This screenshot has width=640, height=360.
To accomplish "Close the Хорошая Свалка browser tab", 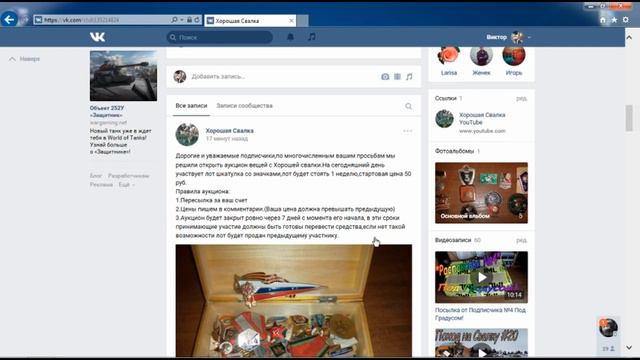I will click(291, 20).
